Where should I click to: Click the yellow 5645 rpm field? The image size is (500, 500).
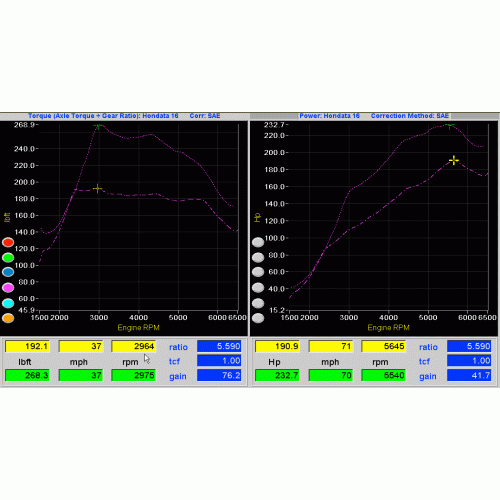point(384,346)
